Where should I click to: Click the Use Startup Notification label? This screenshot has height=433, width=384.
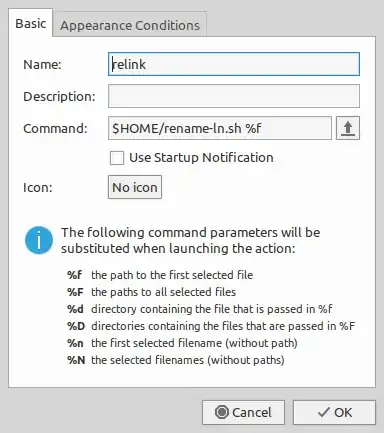click(201, 158)
